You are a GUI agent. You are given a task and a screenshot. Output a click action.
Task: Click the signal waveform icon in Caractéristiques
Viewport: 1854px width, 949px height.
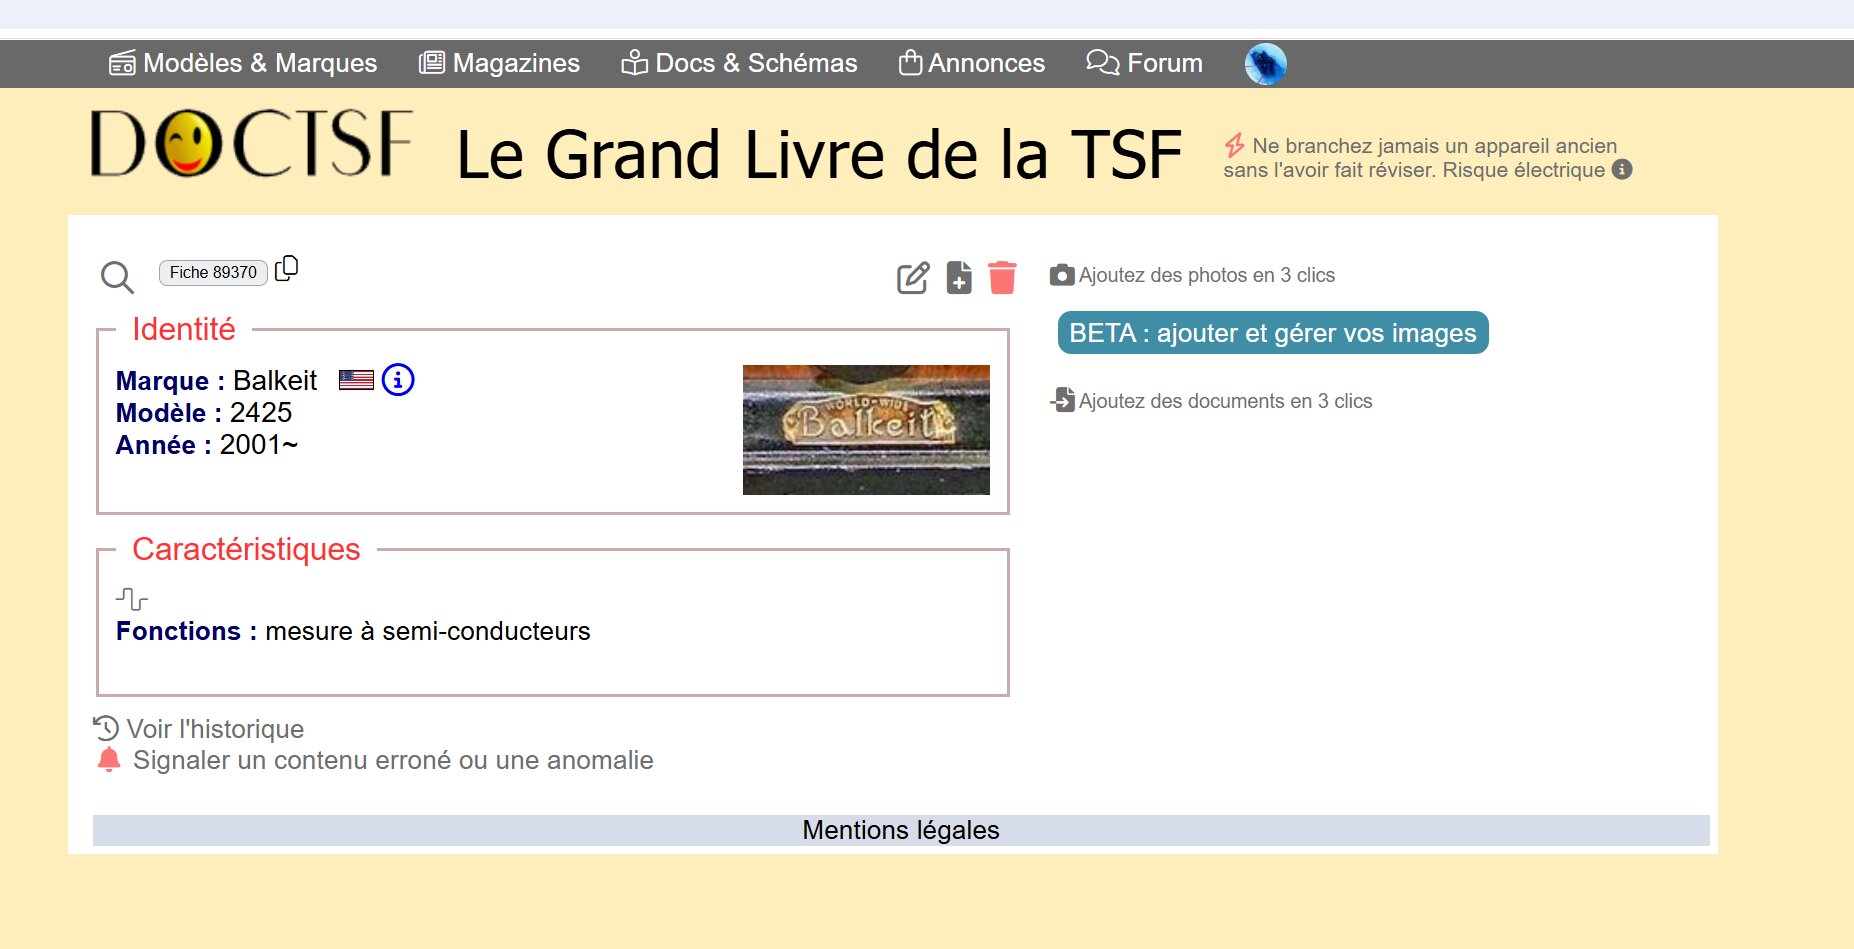[x=131, y=599]
